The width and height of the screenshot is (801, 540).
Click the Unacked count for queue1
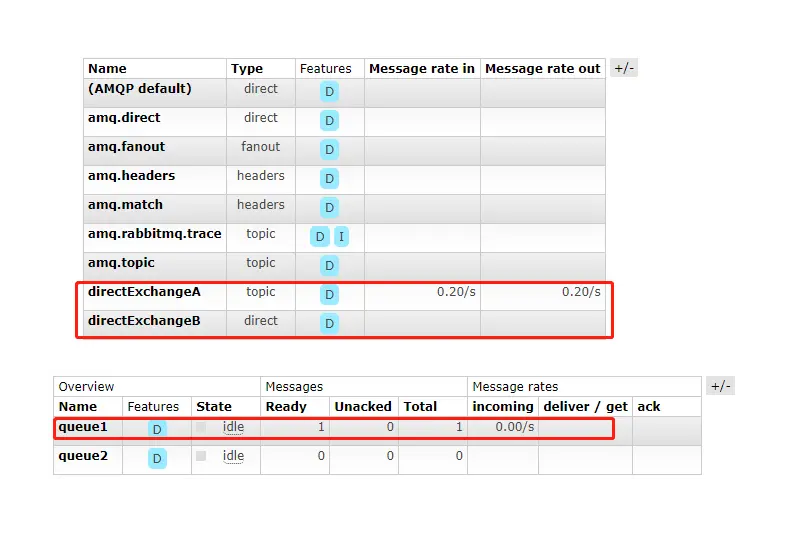(390, 427)
